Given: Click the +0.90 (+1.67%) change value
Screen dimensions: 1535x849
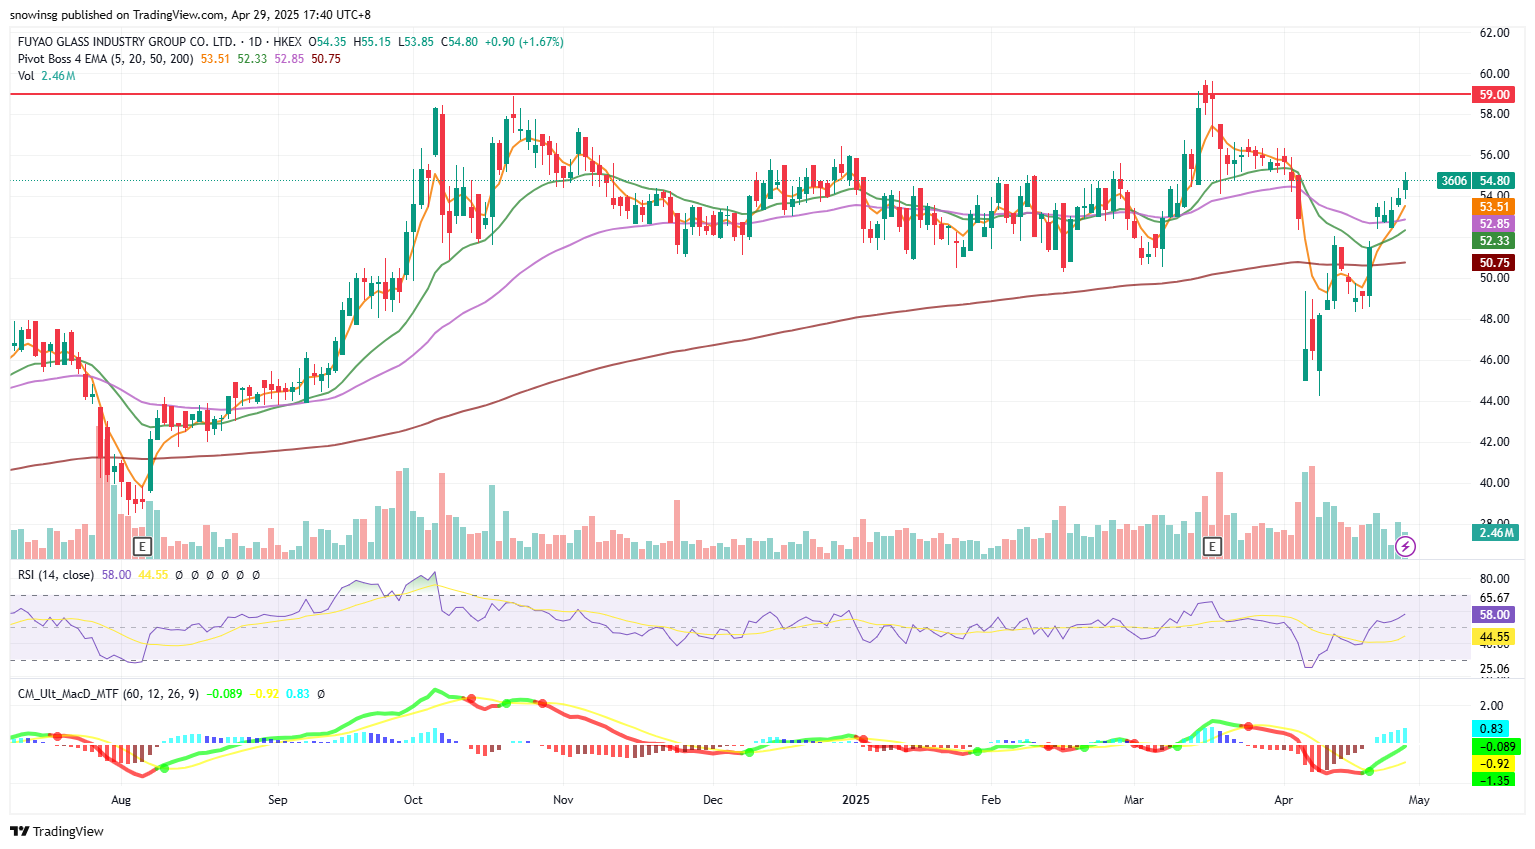Looking at the screenshot, I should 524,42.
